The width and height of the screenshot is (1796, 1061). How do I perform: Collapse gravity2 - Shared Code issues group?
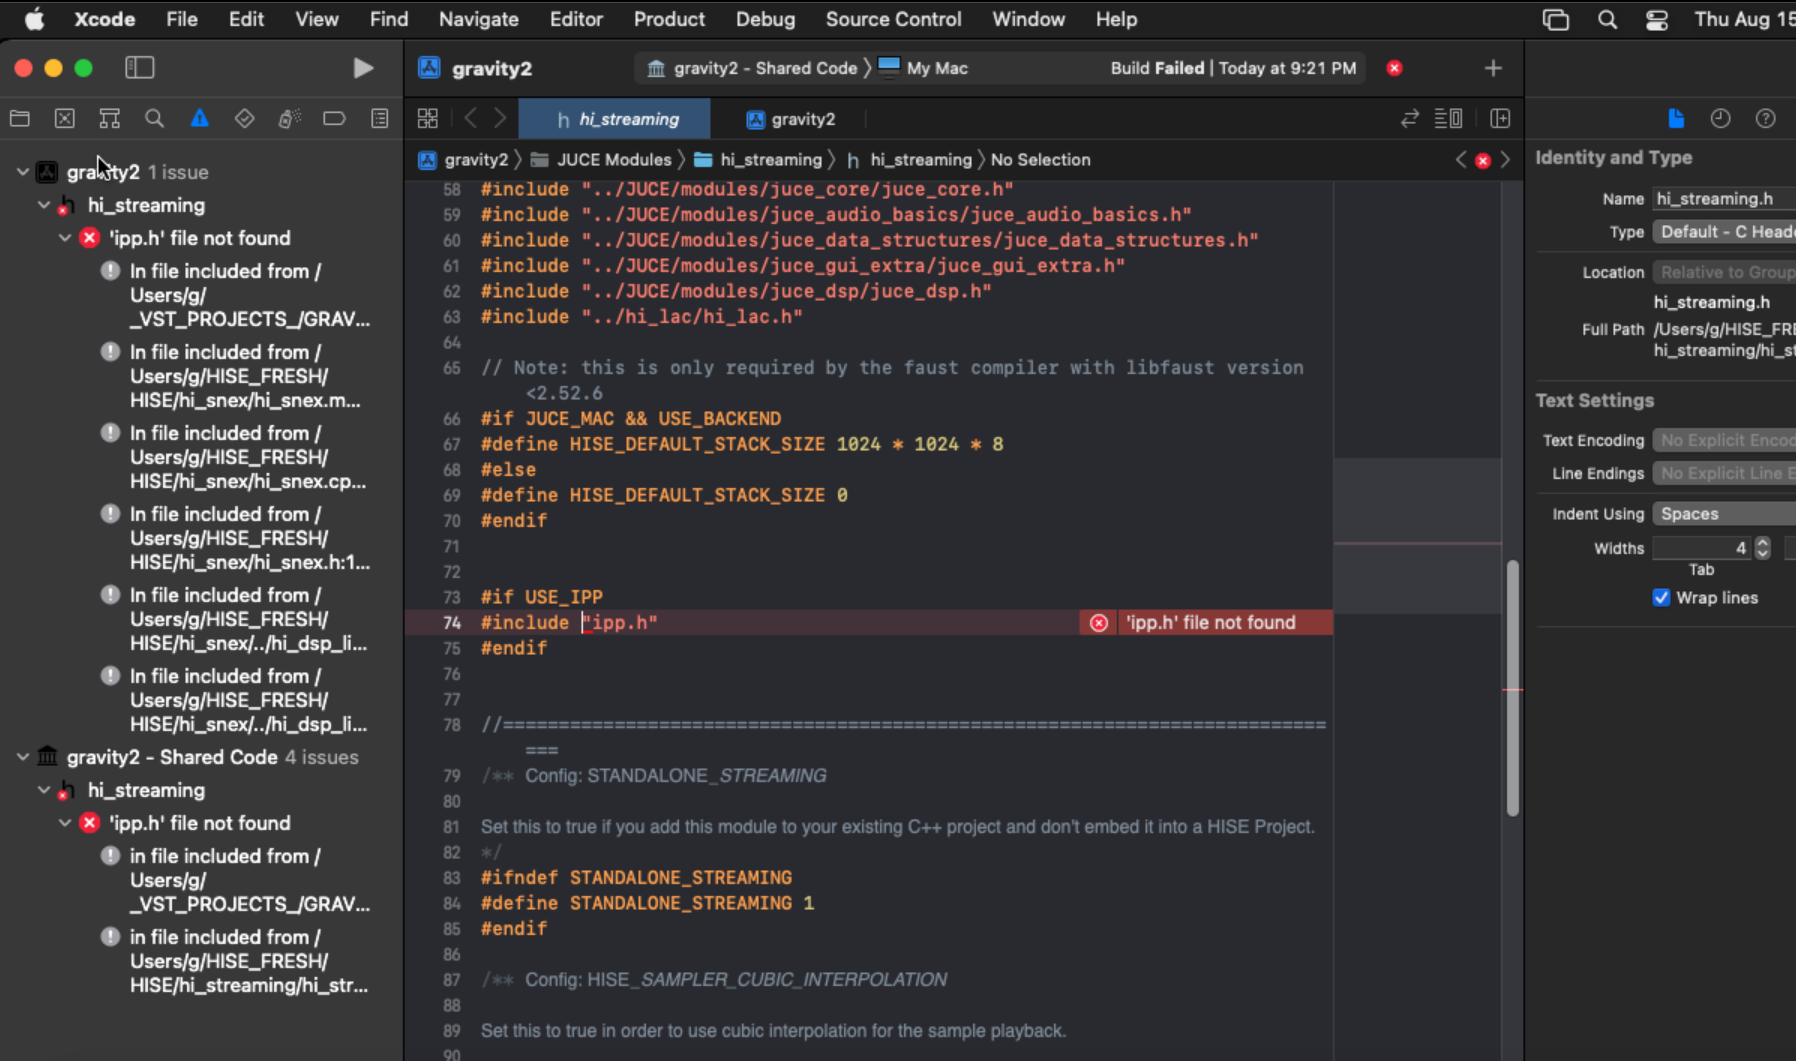coord(22,757)
